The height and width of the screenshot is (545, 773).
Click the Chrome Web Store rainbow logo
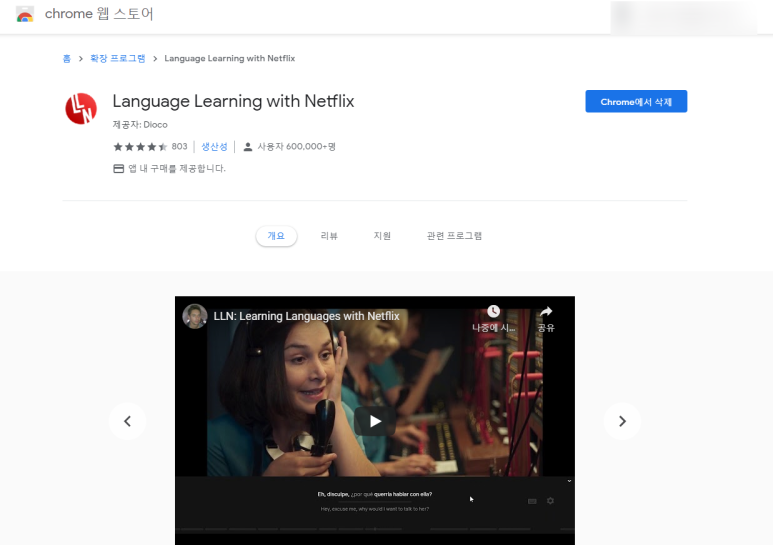click(x=25, y=14)
